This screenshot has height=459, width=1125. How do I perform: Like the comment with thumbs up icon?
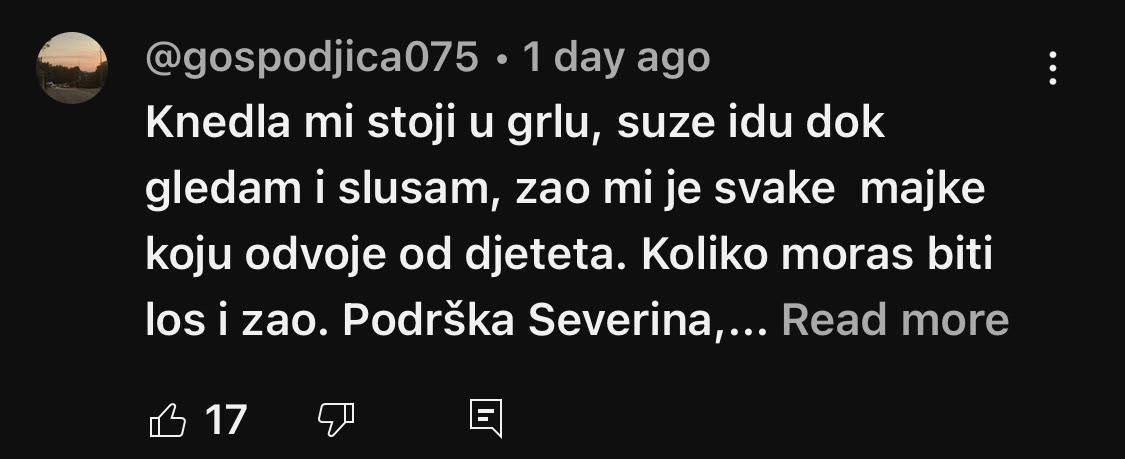pyautogui.click(x=167, y=420)
